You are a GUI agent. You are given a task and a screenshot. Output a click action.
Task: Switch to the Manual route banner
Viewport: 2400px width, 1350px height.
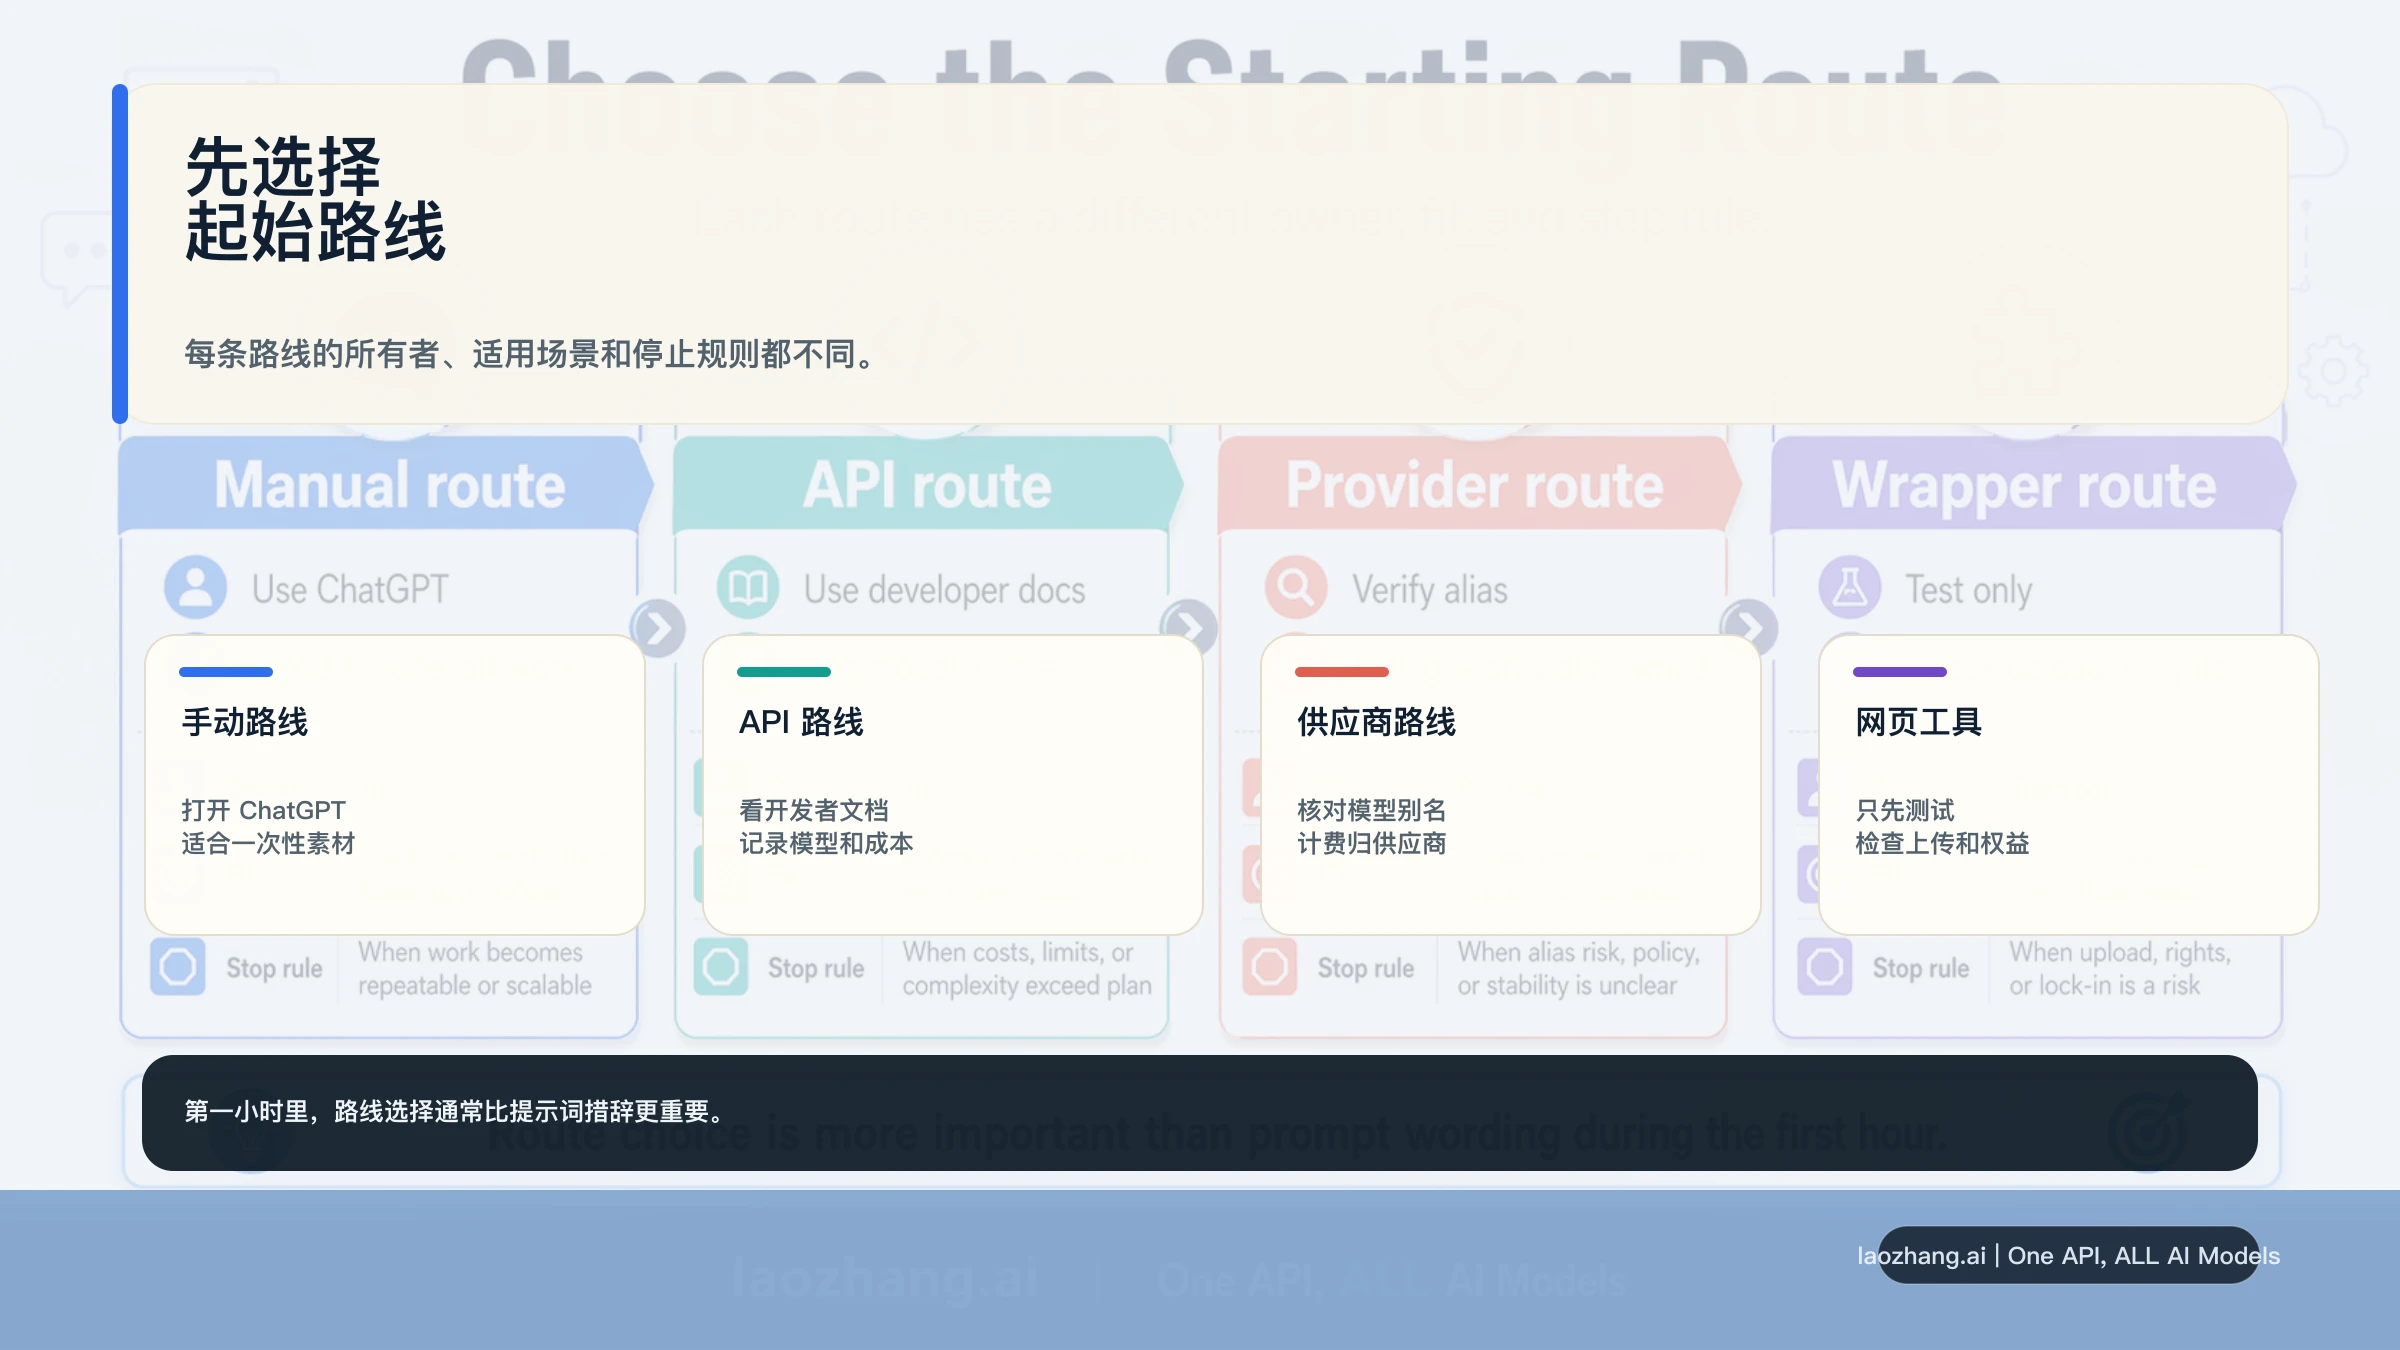388,485
